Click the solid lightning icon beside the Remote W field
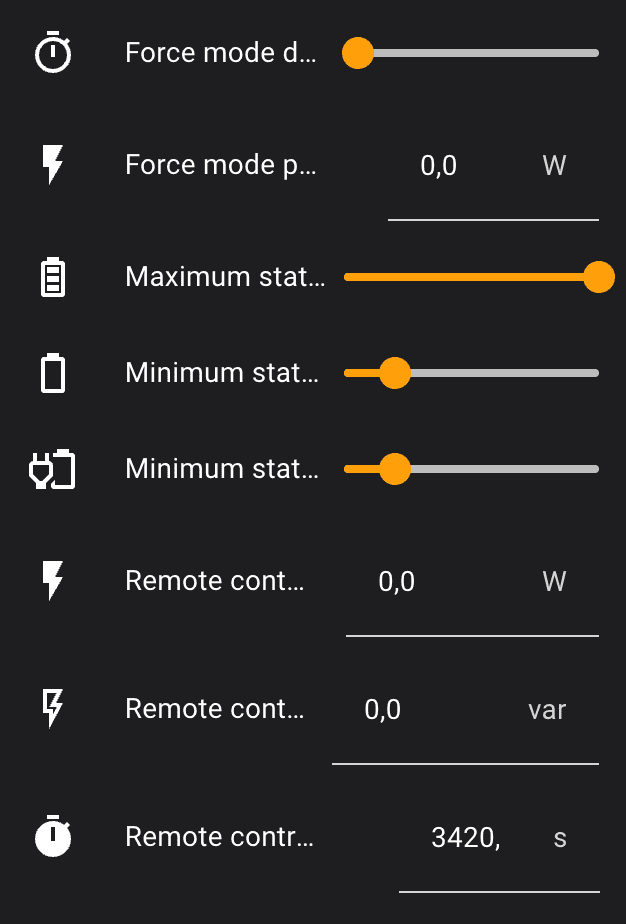626x924 pixels. coord(53,581)
